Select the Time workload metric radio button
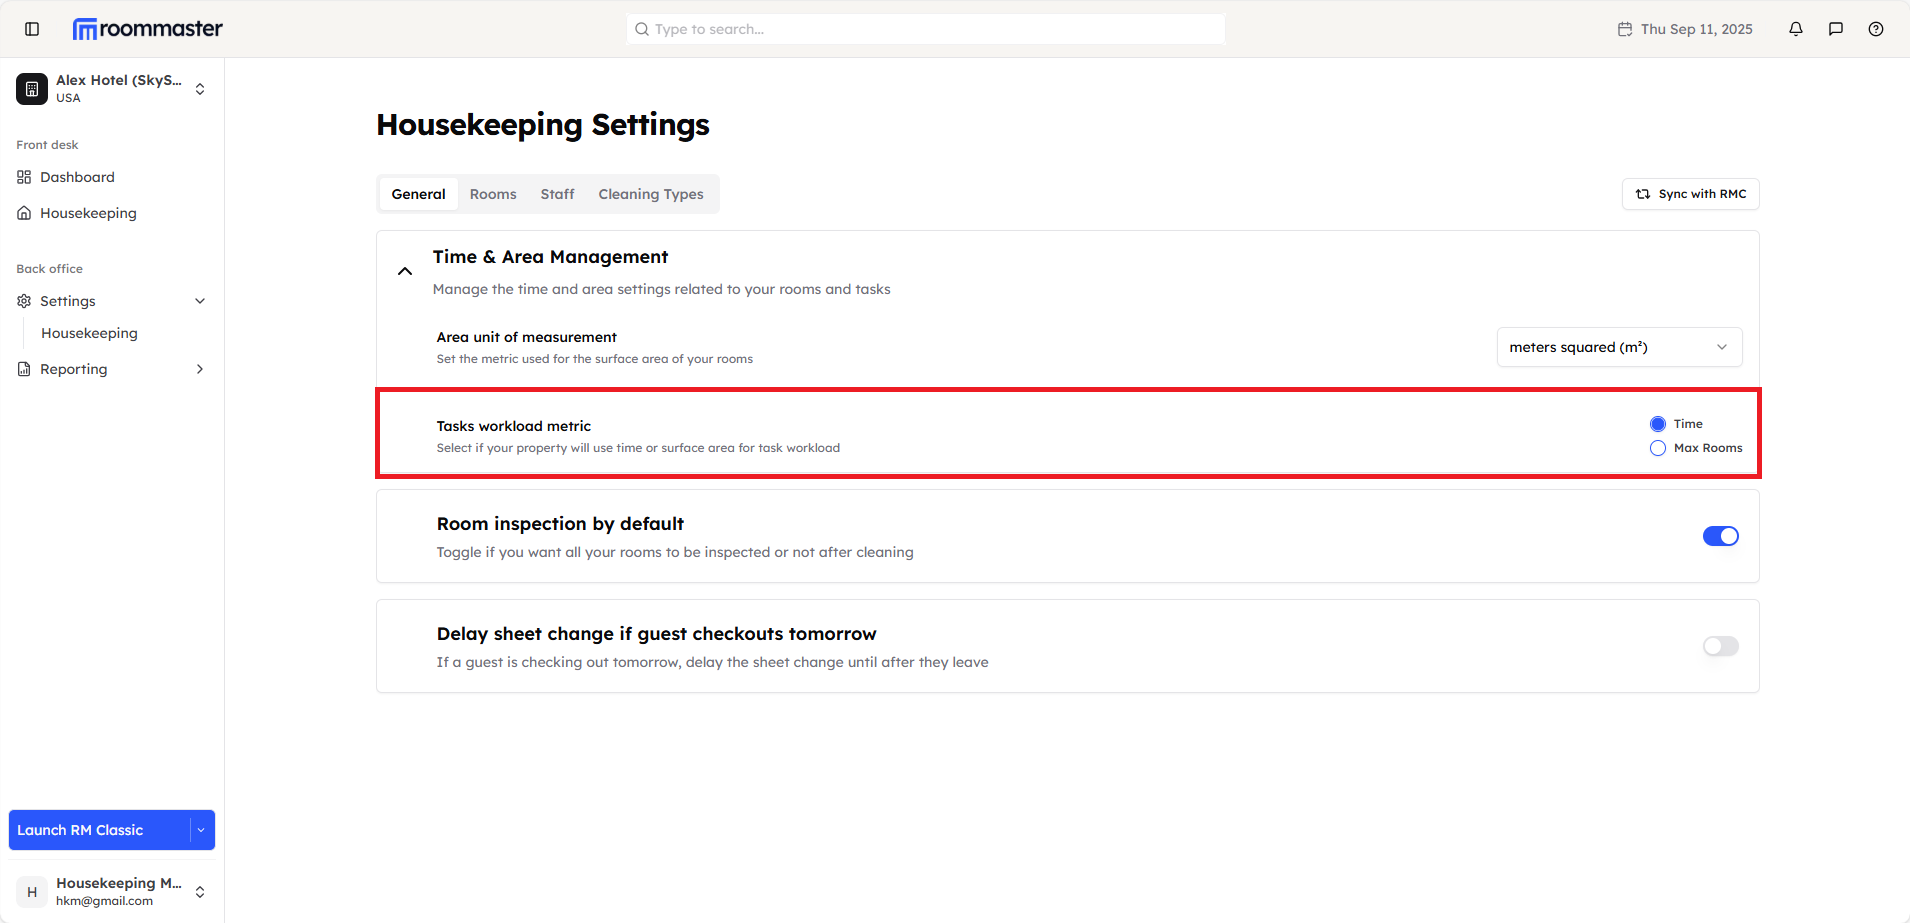The image size is (1910, 923). (1657, 423)
